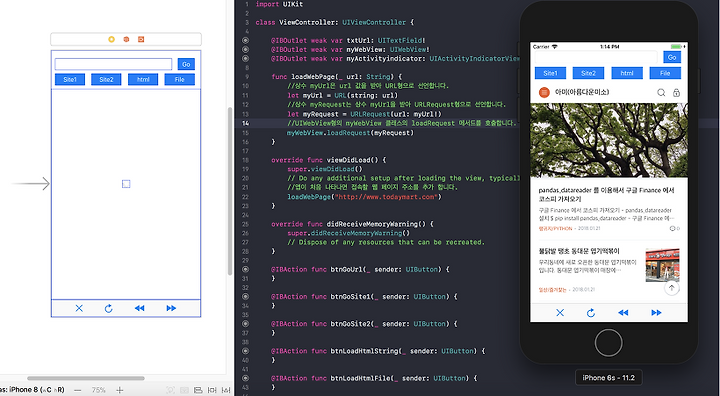The width and height of the screenshot is (720, 396).
Task: Click the storyboard rewind toolbar icon
Action: click(140, 308)
